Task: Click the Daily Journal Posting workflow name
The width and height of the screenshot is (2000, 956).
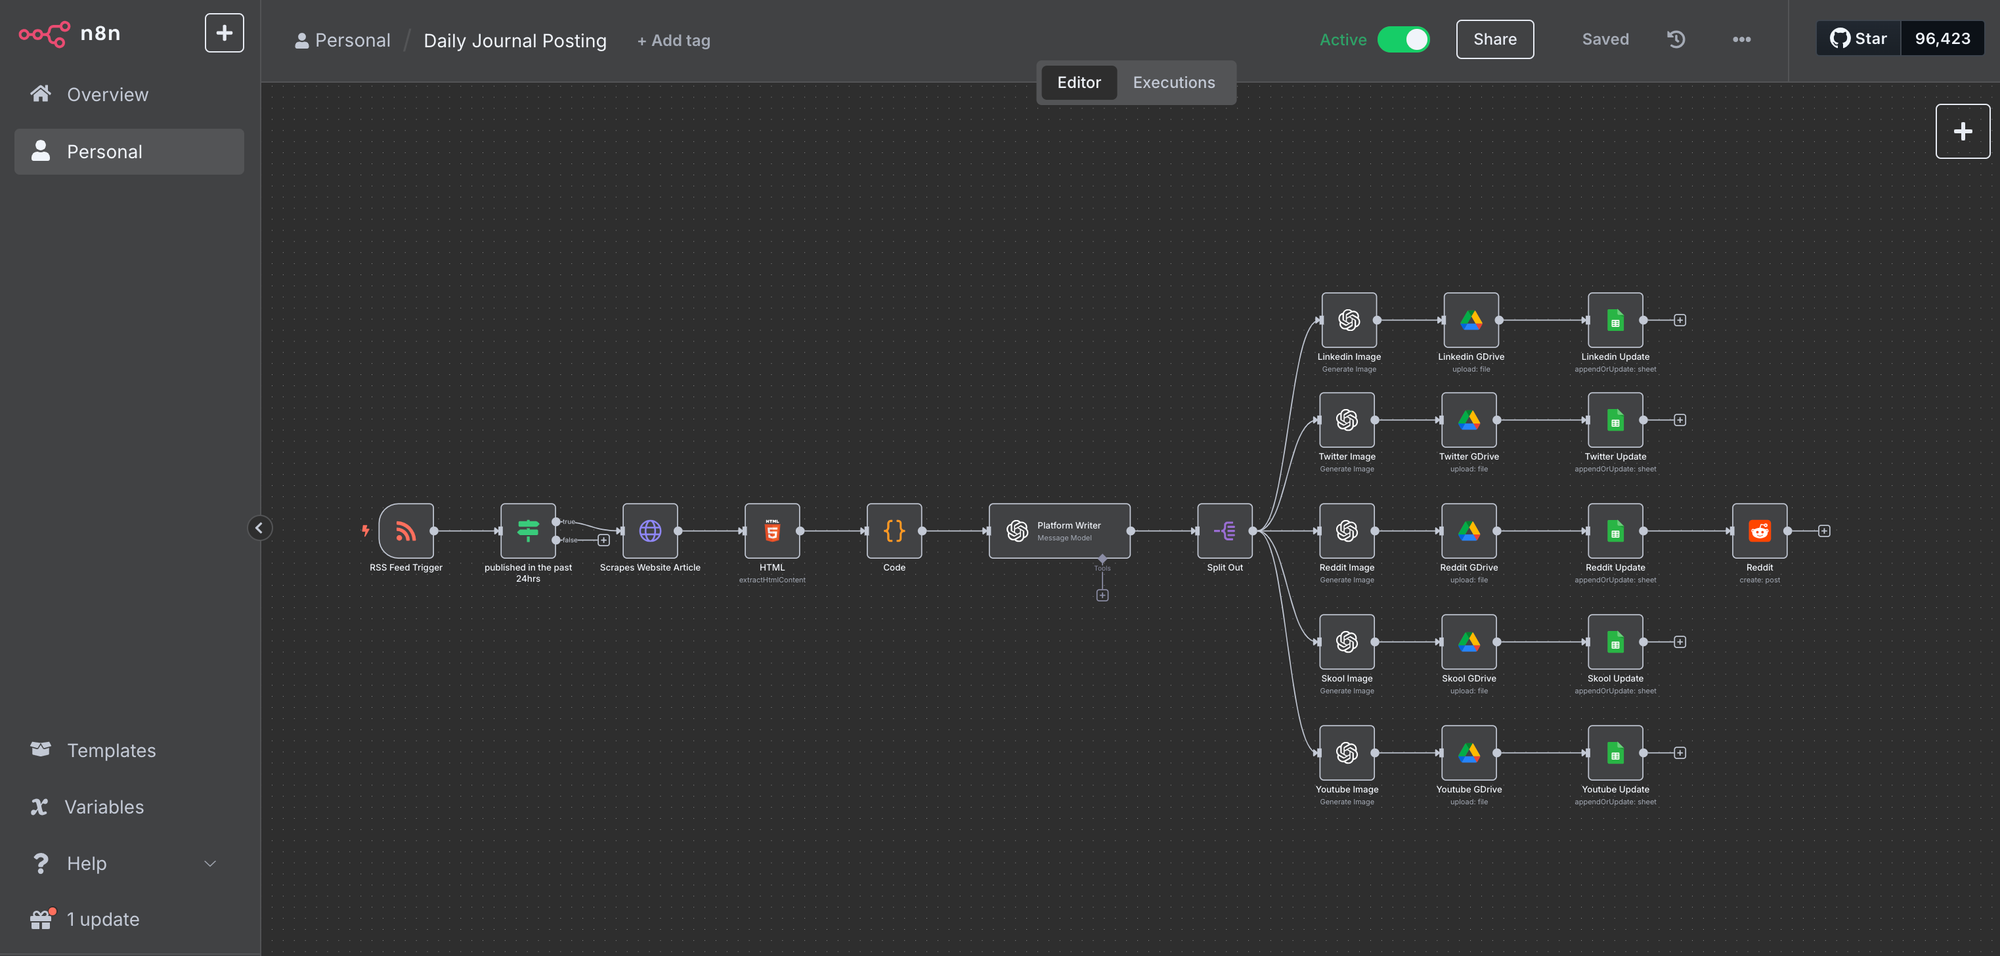Action: pyautogui.click(x=515, y=40)
